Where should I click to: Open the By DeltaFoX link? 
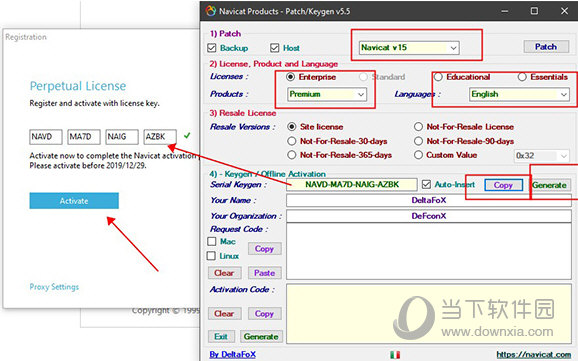(x=232, y=355)
